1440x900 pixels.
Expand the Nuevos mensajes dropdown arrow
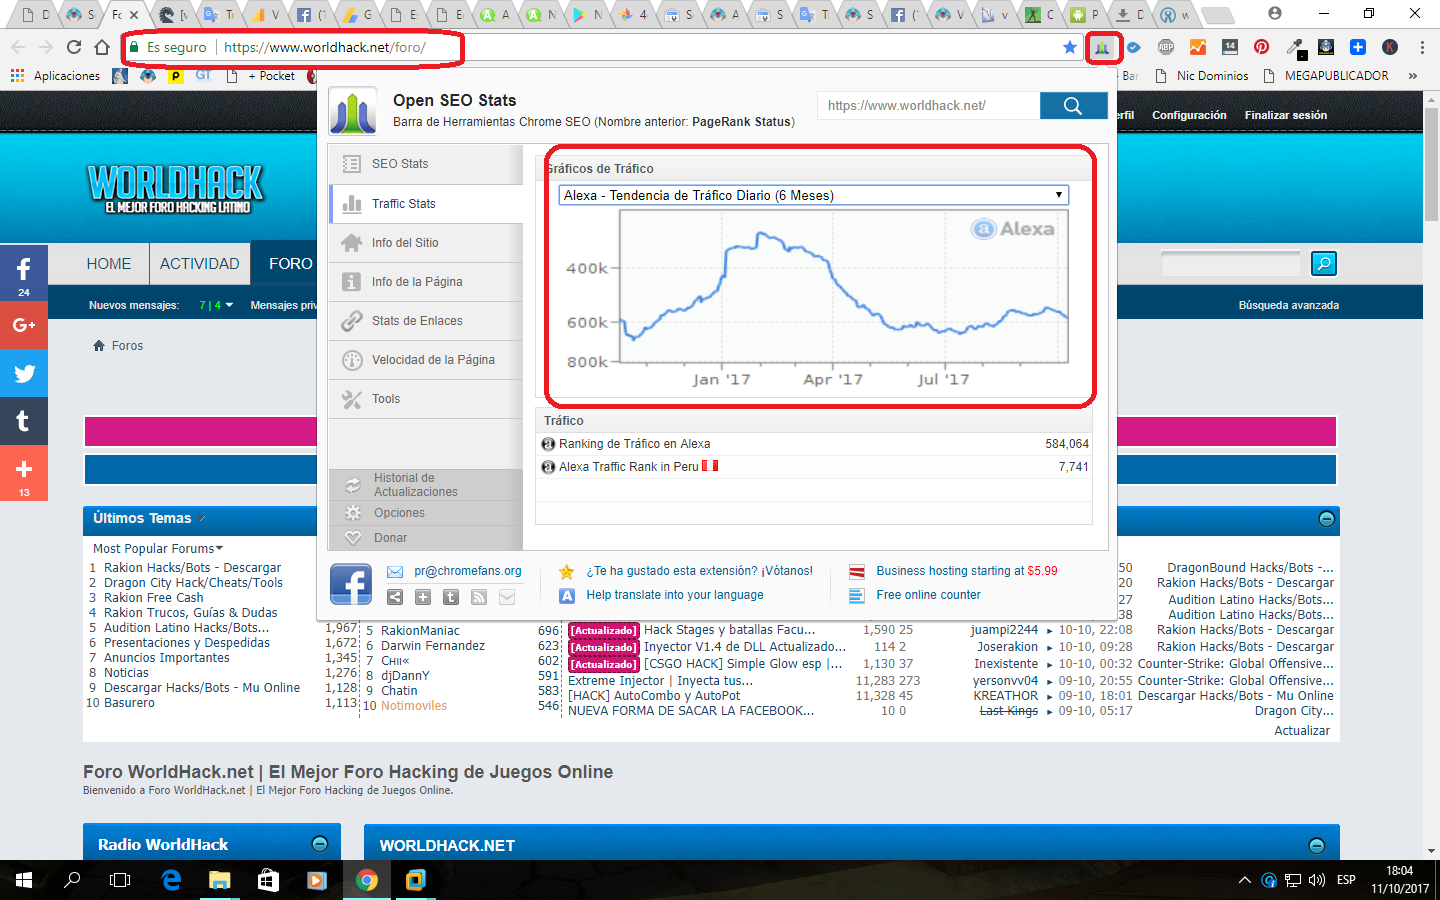[229, 306]
